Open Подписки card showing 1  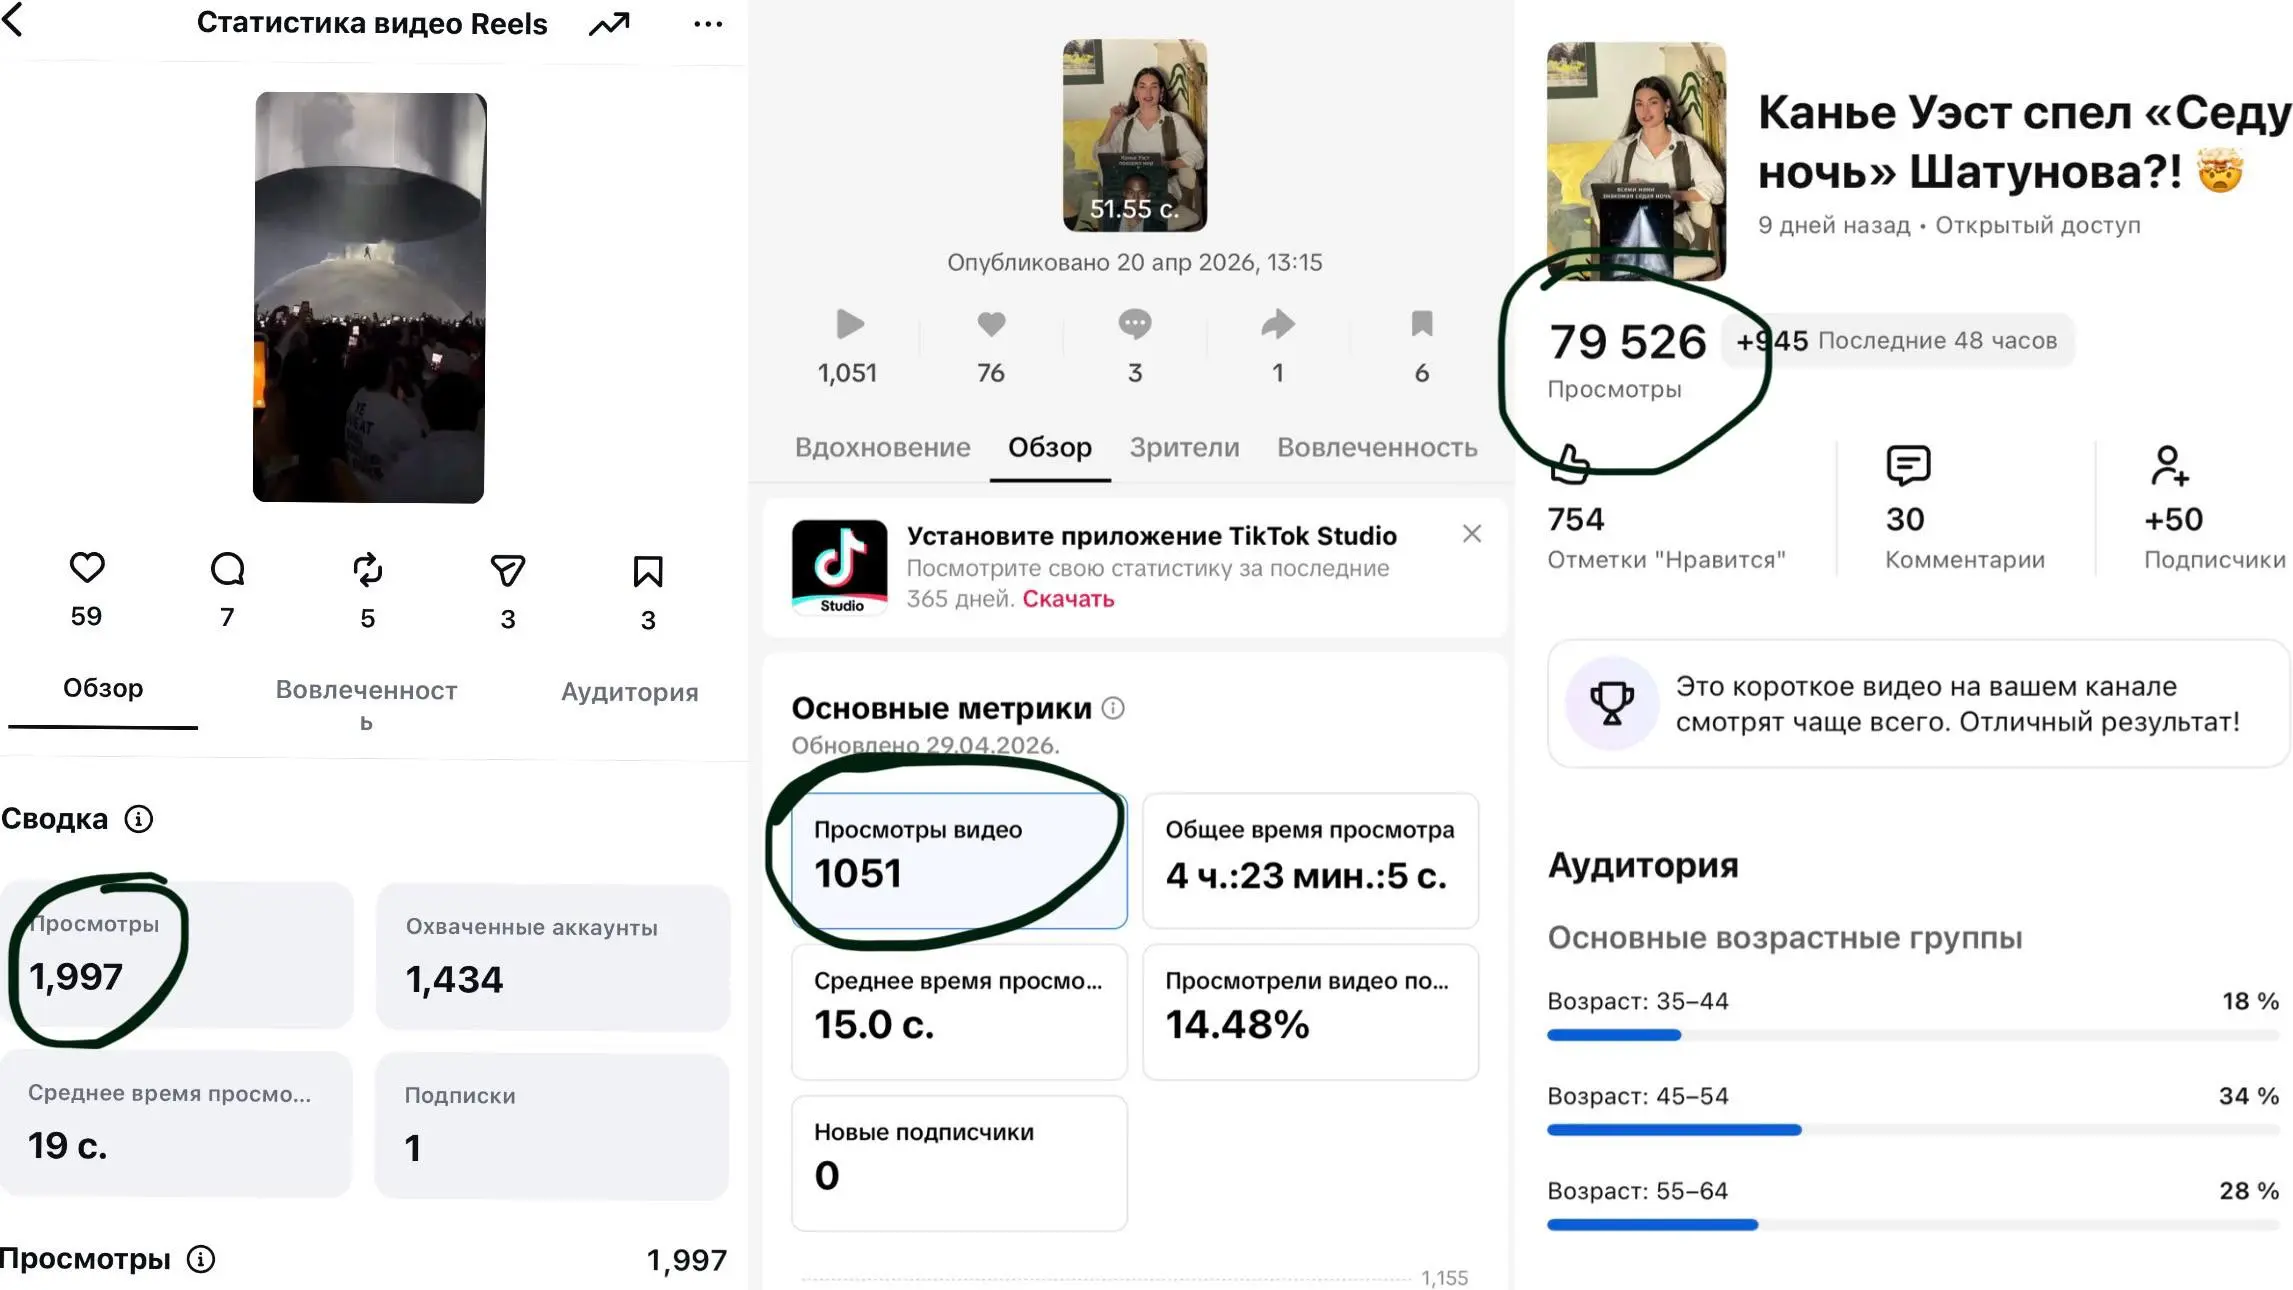tap(552, 1126)
